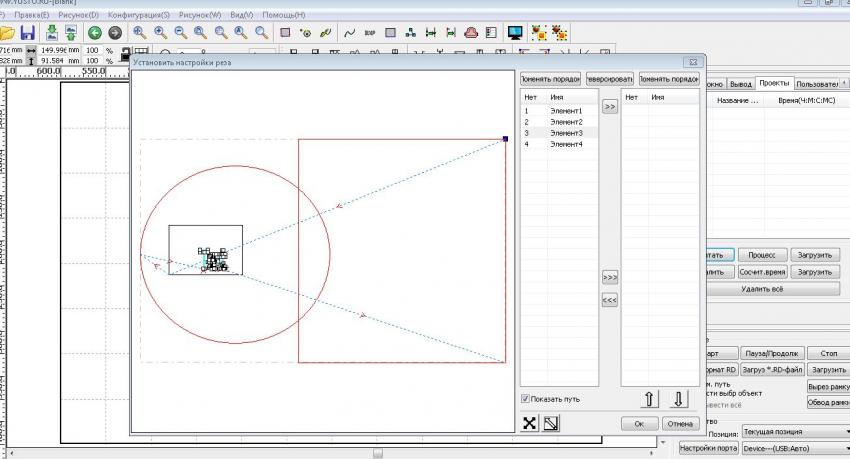
Task: Click the tab strip scroll arrow at right
Action: coord(845,84)
